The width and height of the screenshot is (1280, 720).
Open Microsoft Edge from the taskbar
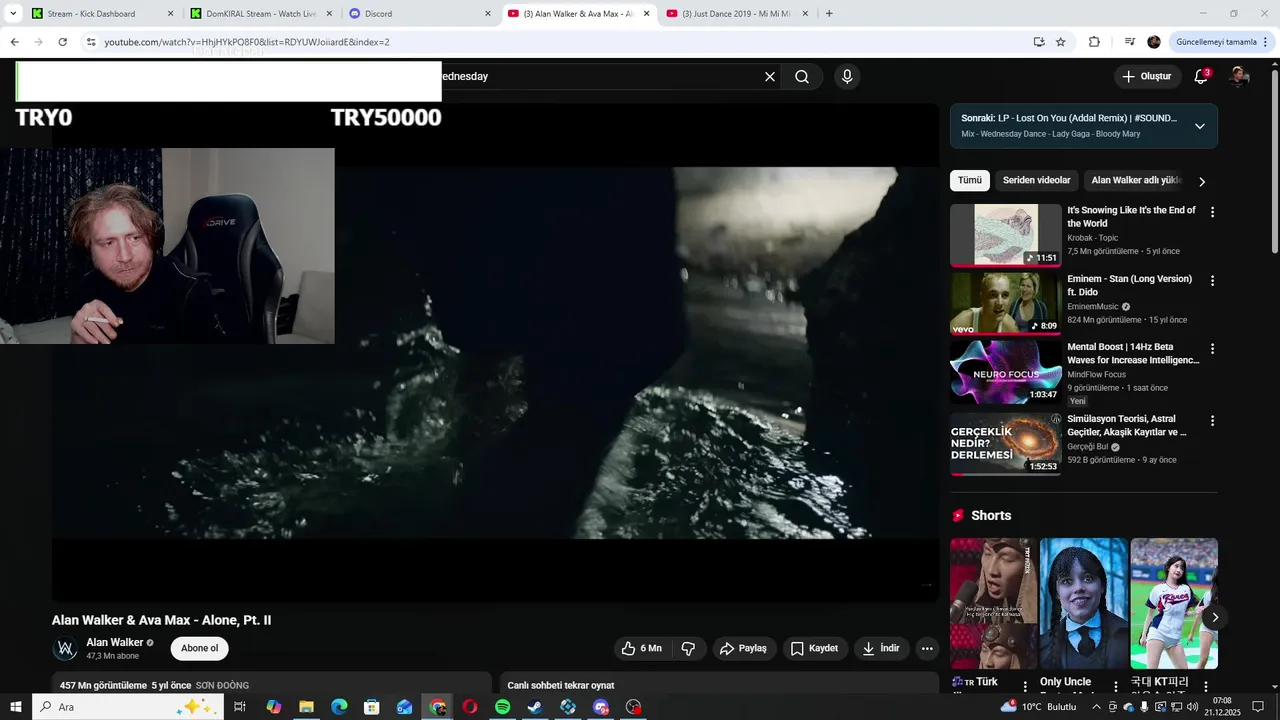coord(339,707)
